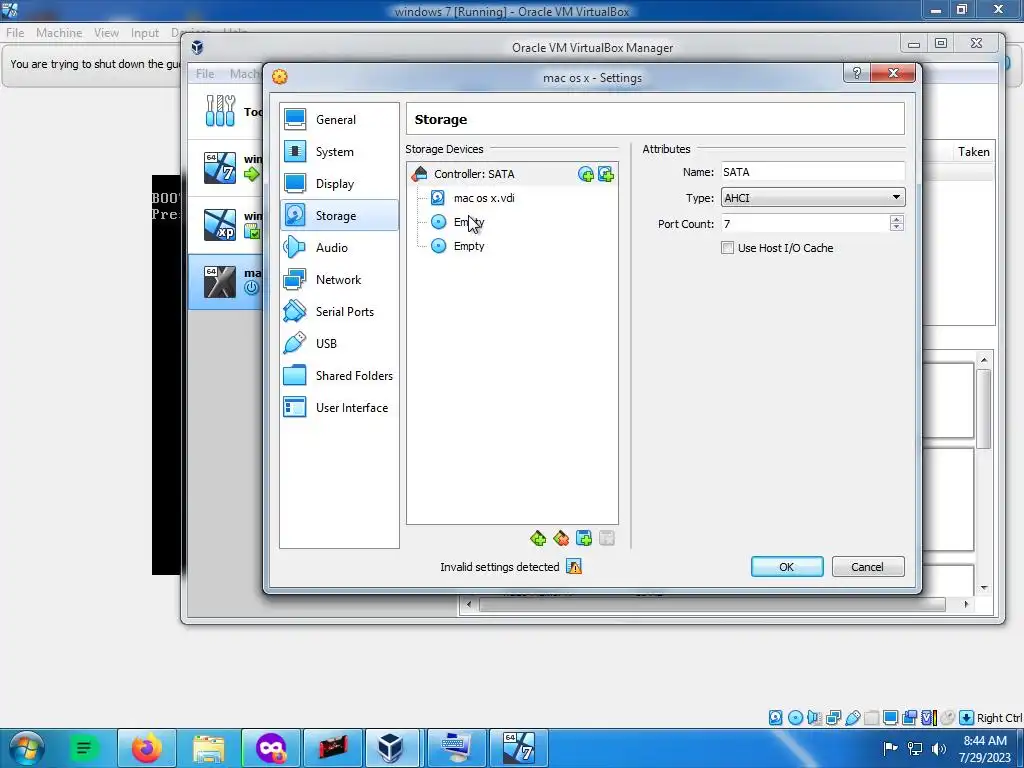
Task: Open File menu in VirtualBox Manager
Action: coord(205,74)
